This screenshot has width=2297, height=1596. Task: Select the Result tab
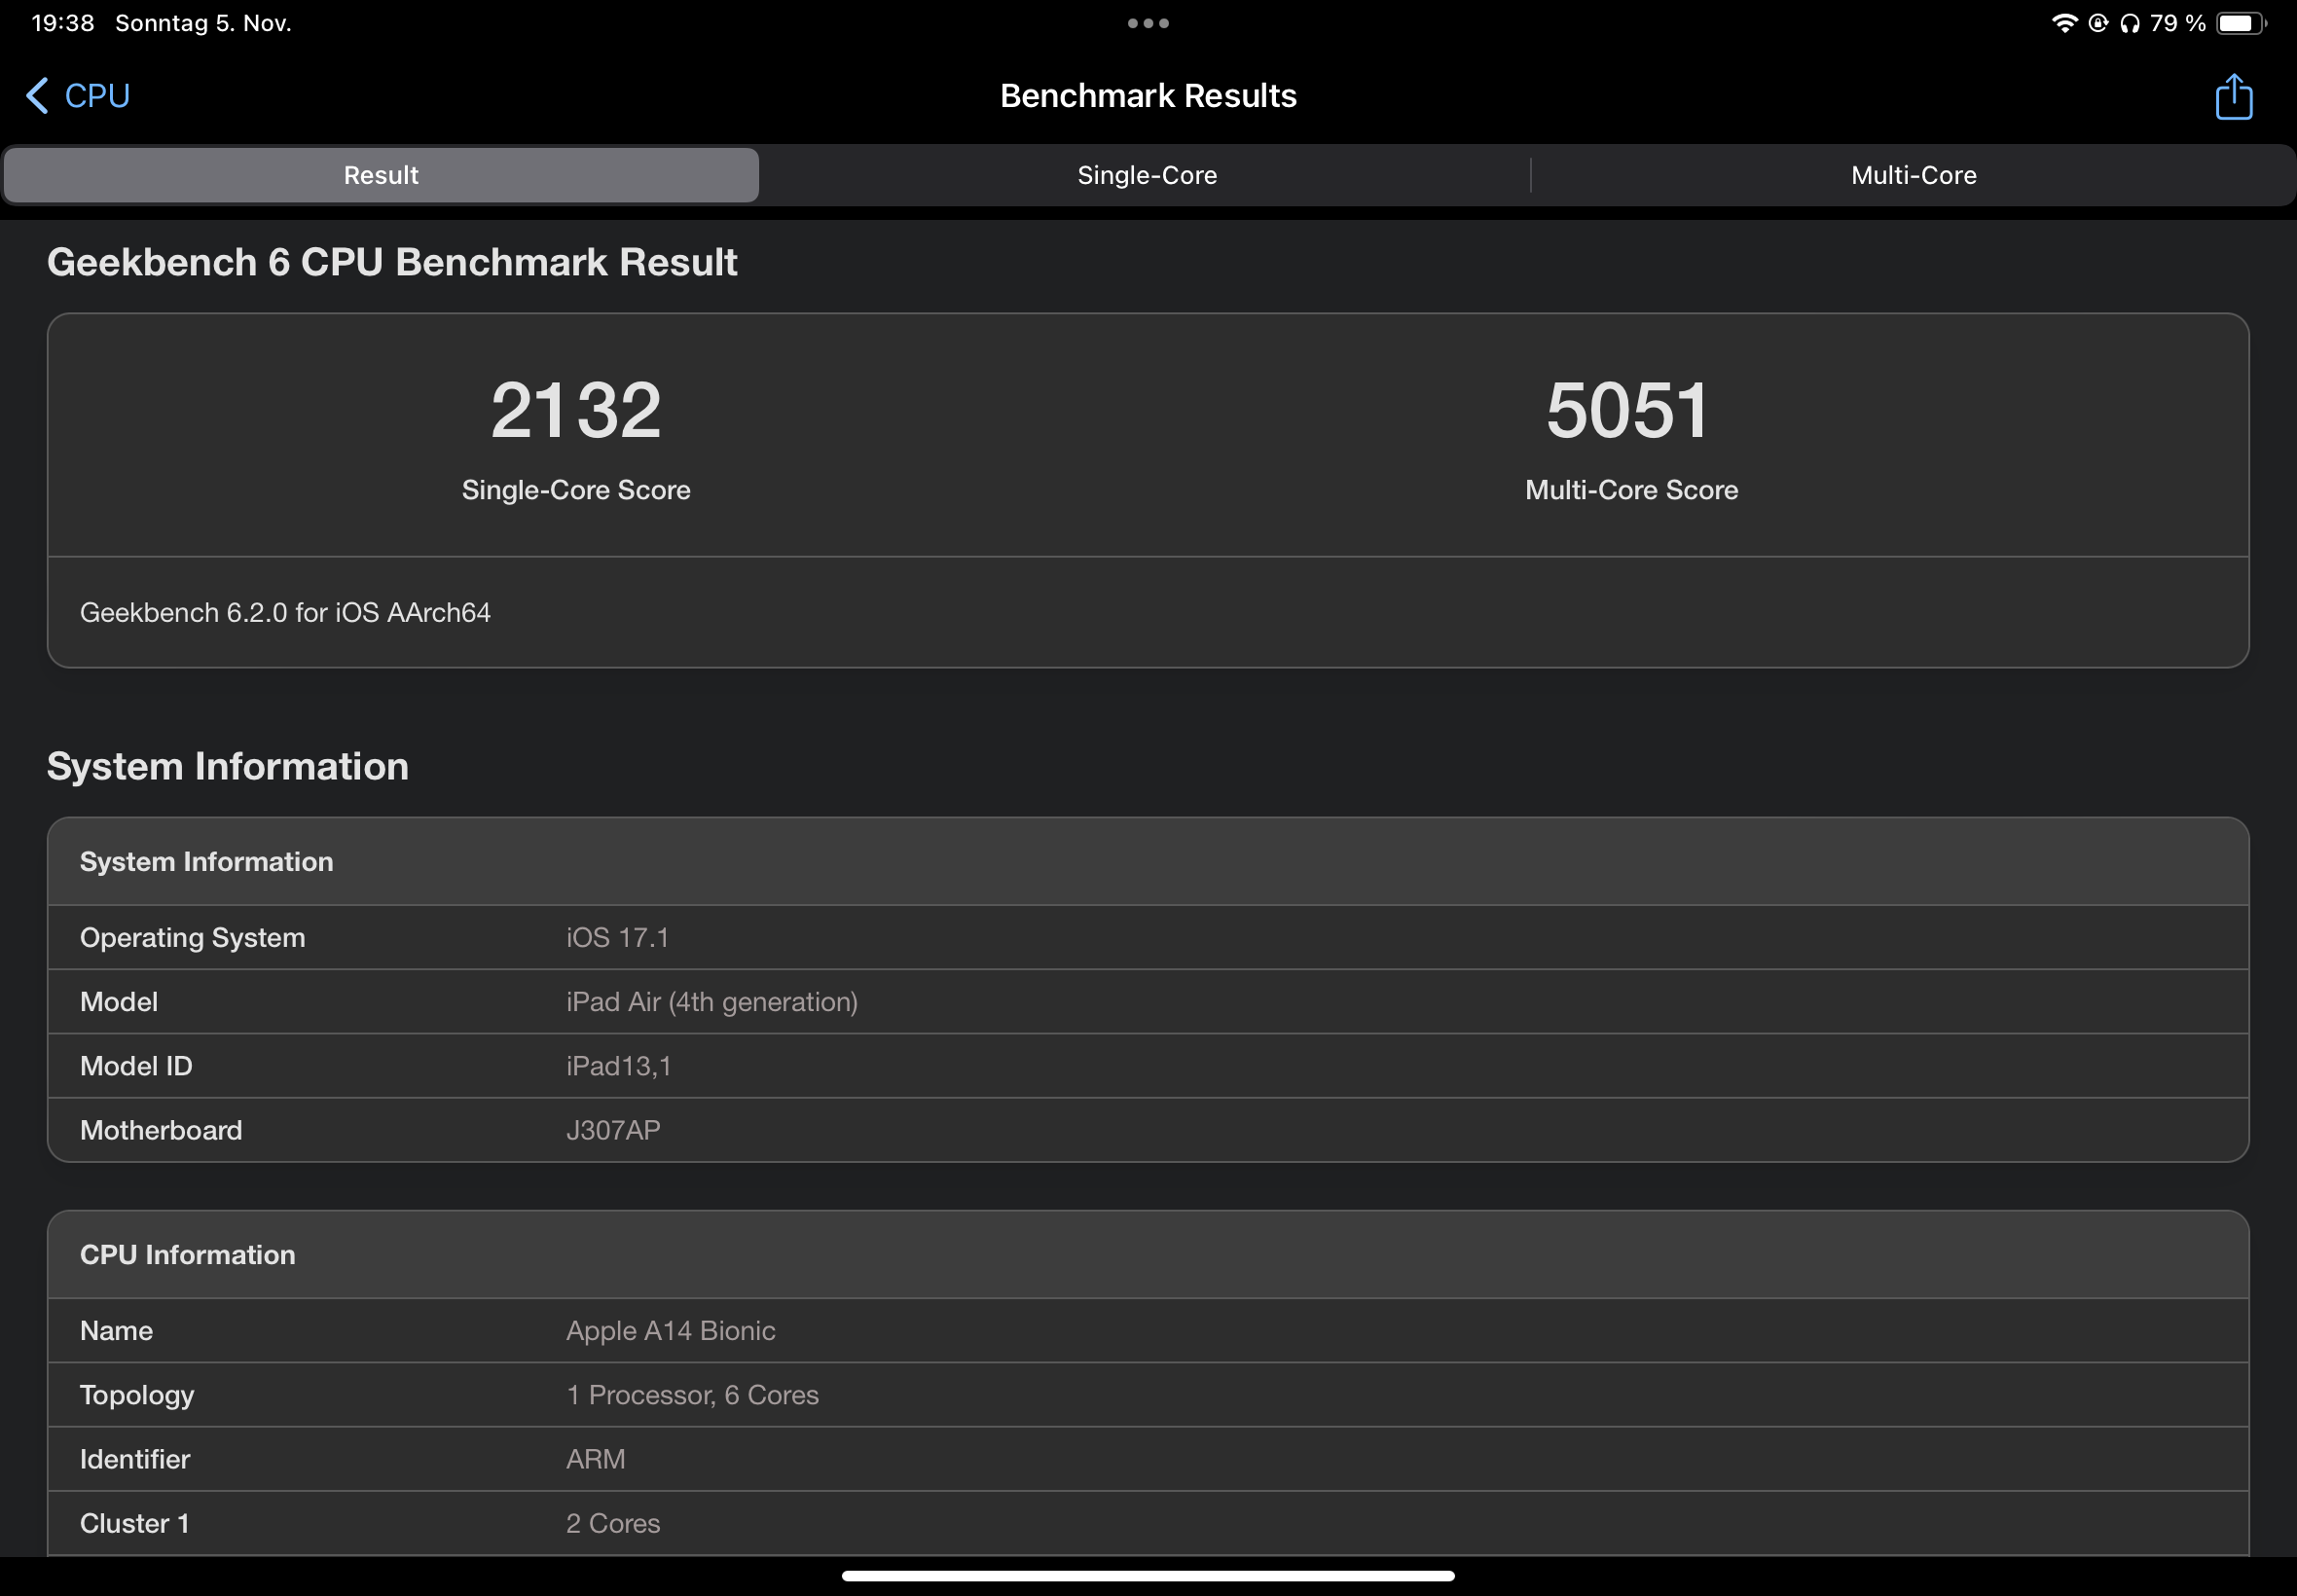[x=381, y=175]
